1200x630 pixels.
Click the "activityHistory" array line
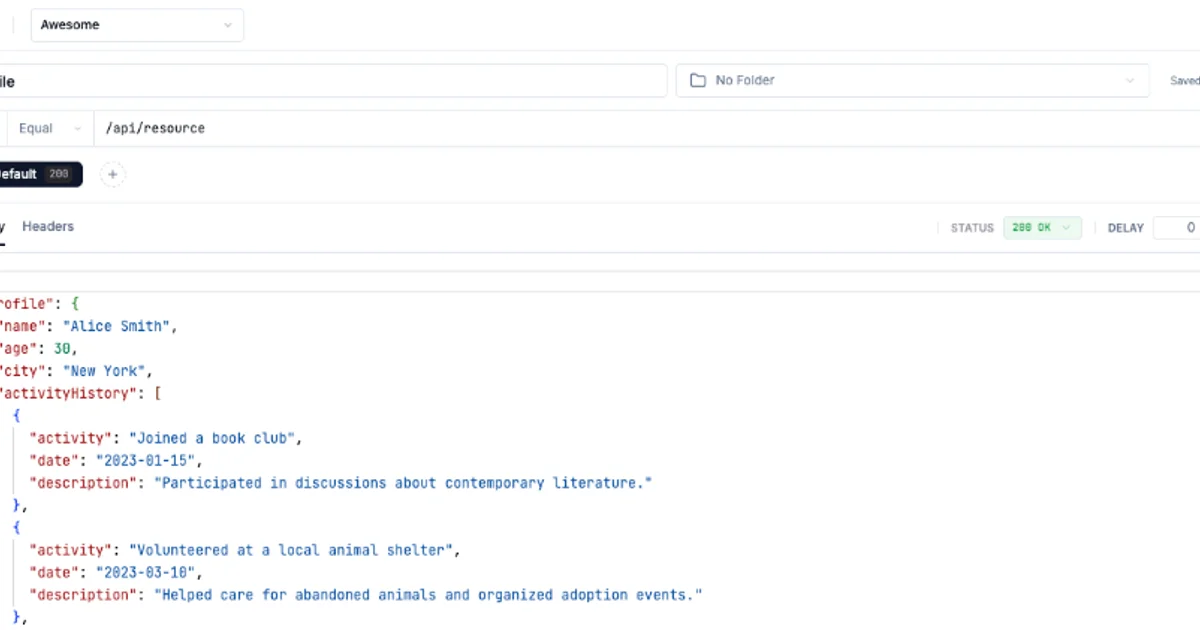[80, 393]
